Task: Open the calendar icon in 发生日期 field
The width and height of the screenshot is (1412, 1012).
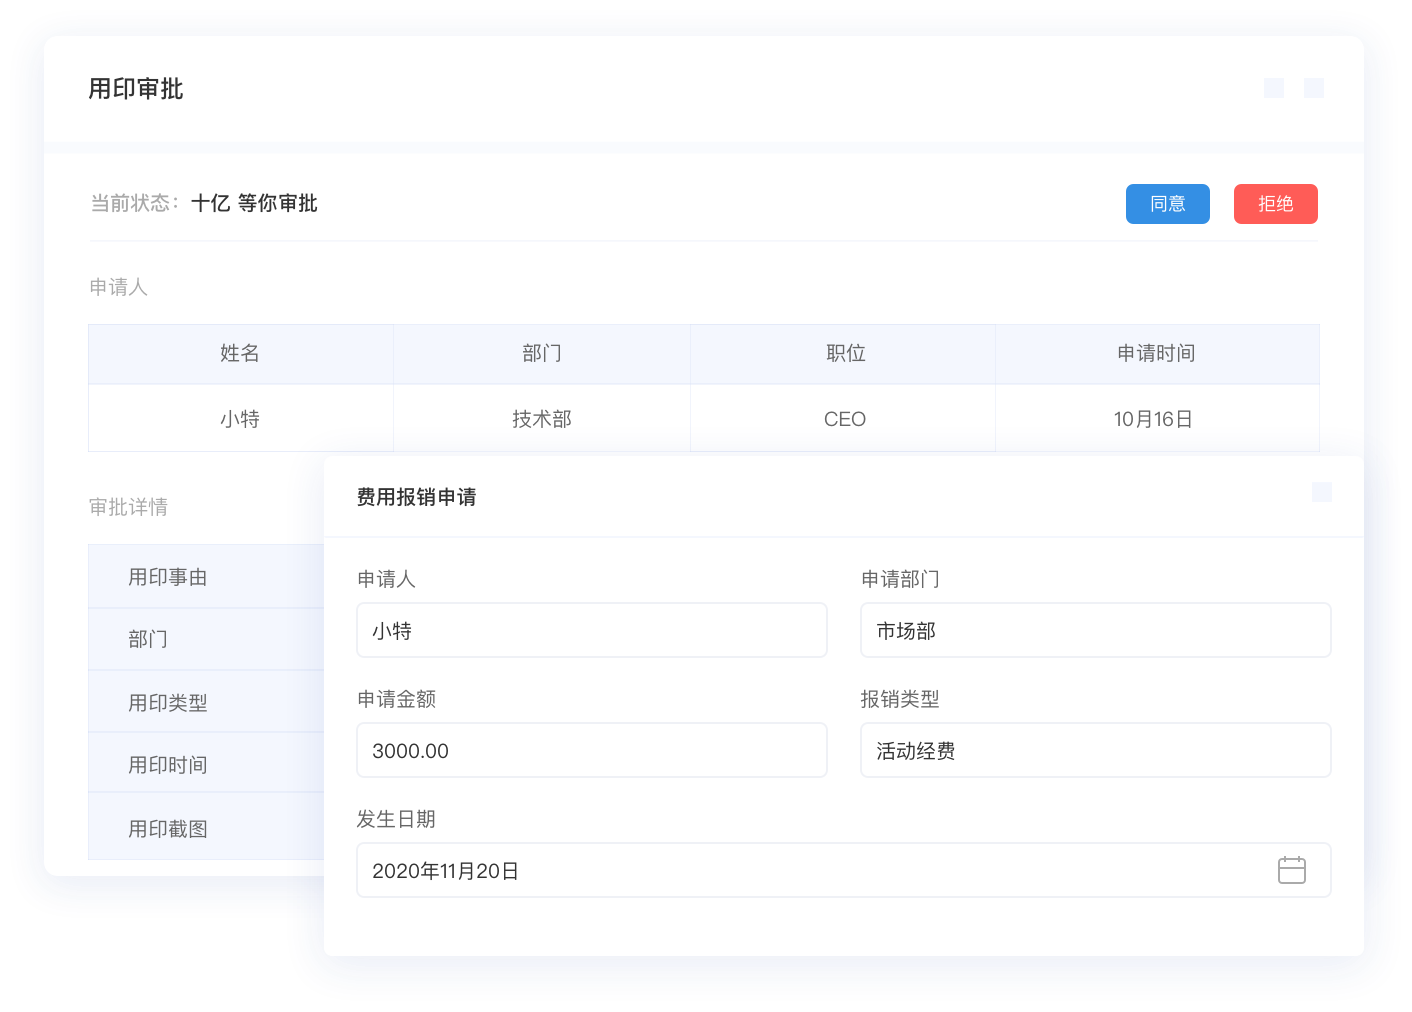Action: (x=1292, y=870)
